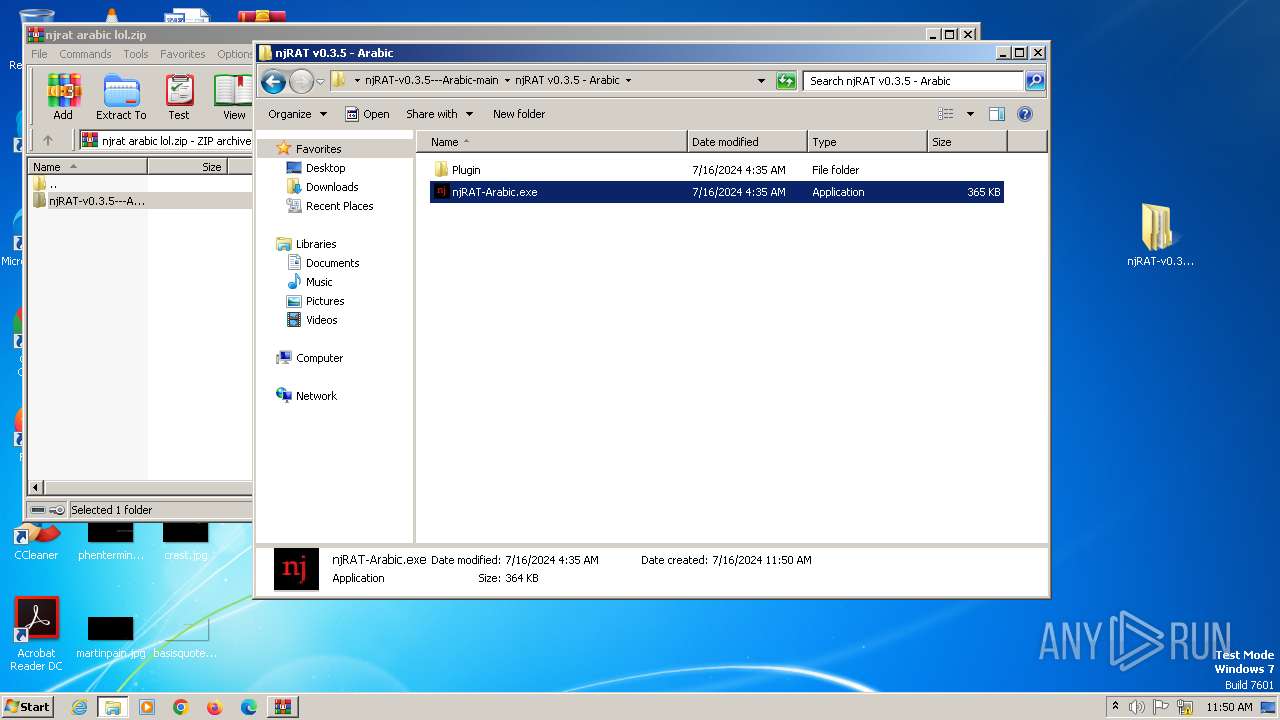Click File Explorer taskbar icon
This screenshot has width=1280, height=720.
[x=113, y=707]
